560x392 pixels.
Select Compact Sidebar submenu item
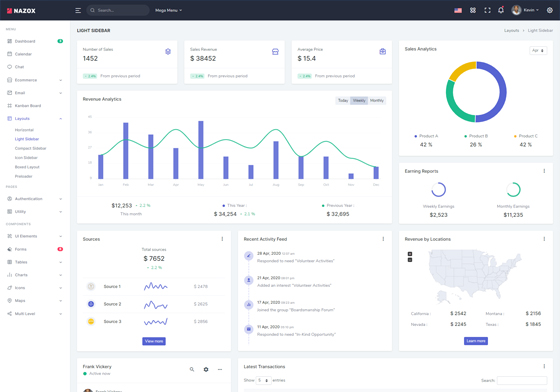coord(30,148)
